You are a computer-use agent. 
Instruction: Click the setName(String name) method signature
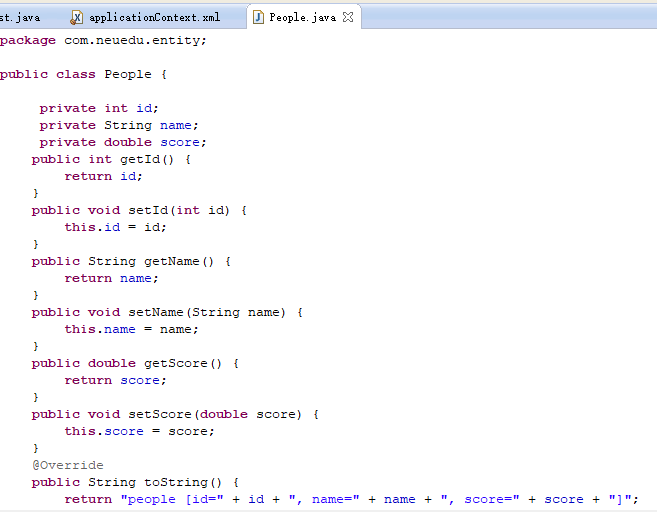tap(207, 313)
